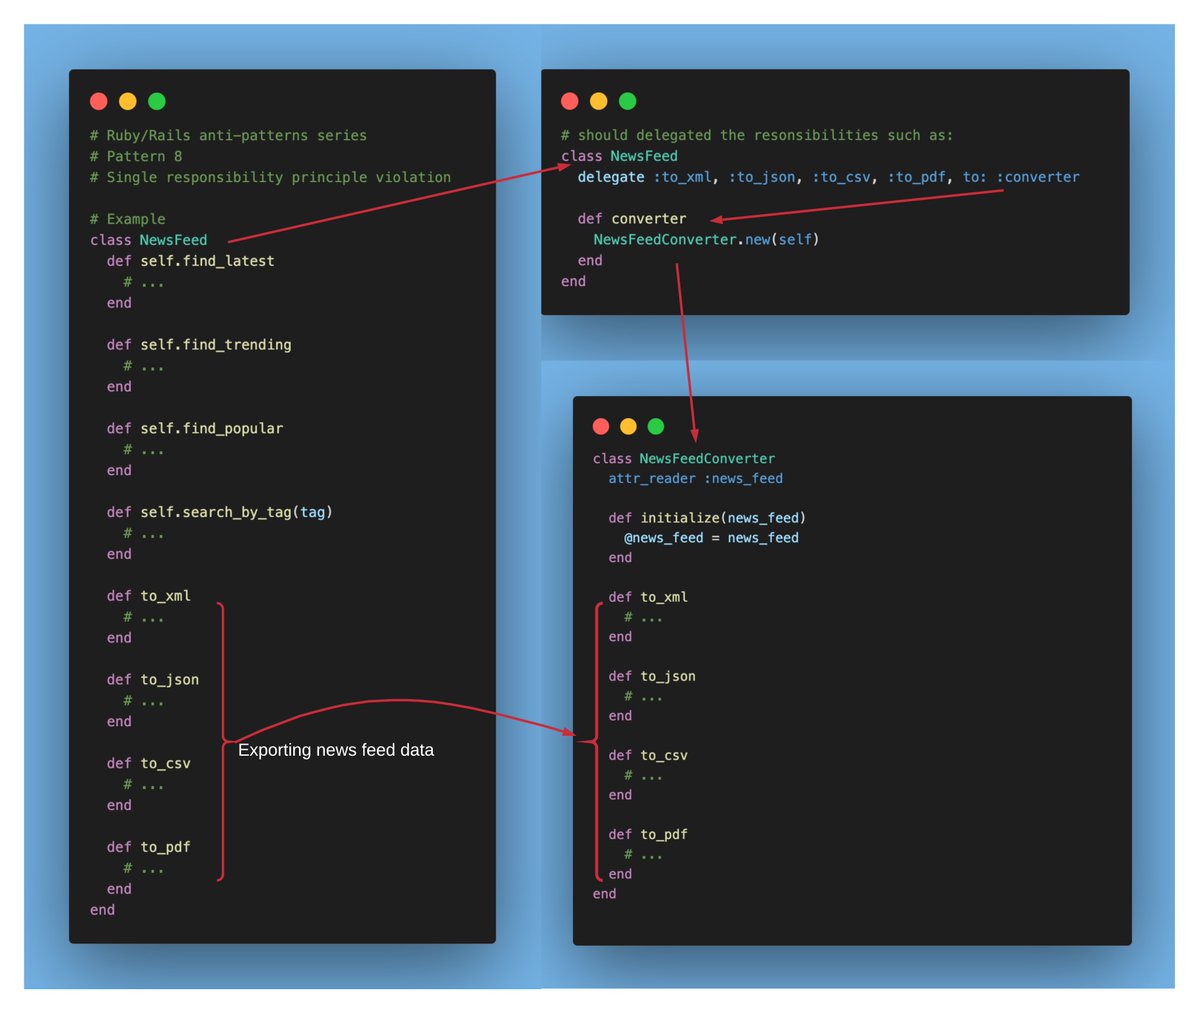The image size is (1200, 1013).
Task: Click the green dot of the top-right NewsFeed window
Action: coord(628,101)
